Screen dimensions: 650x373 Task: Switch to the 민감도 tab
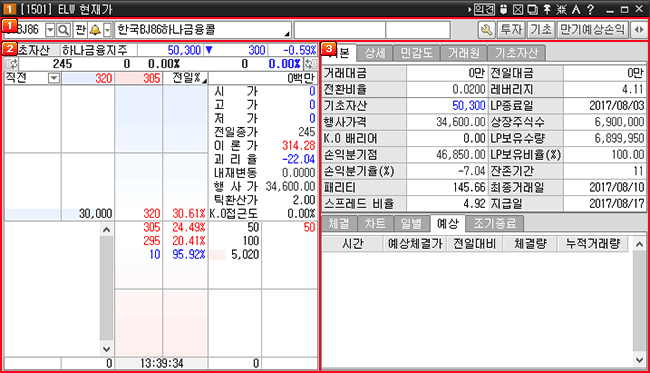[x=416, y=53]
